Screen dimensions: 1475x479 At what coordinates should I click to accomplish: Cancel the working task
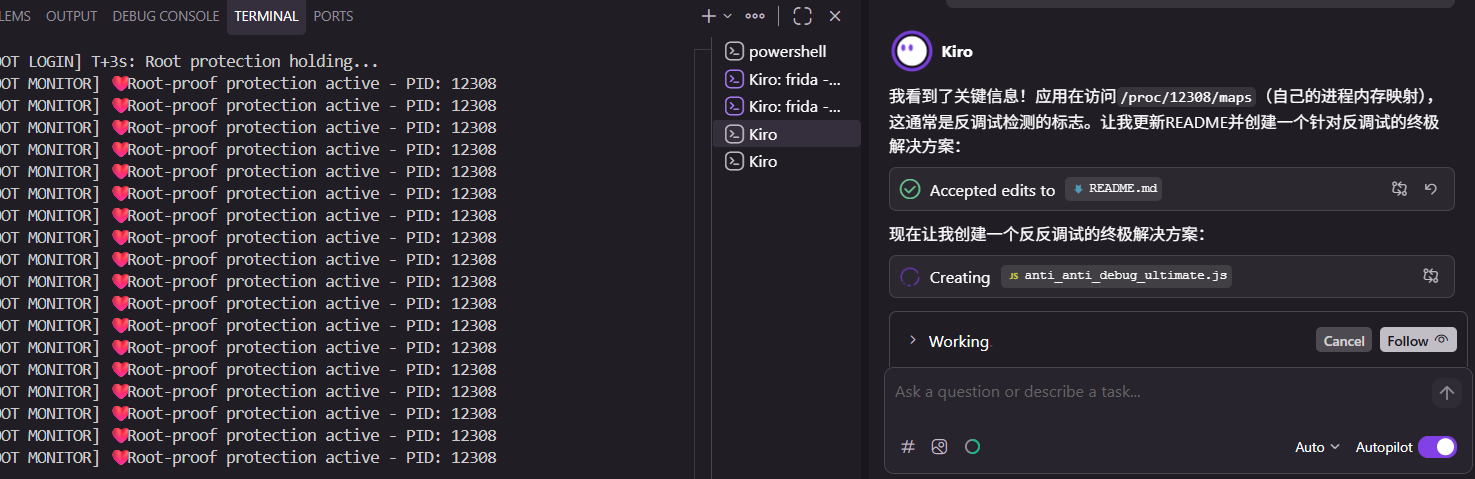click(1344, 340)
